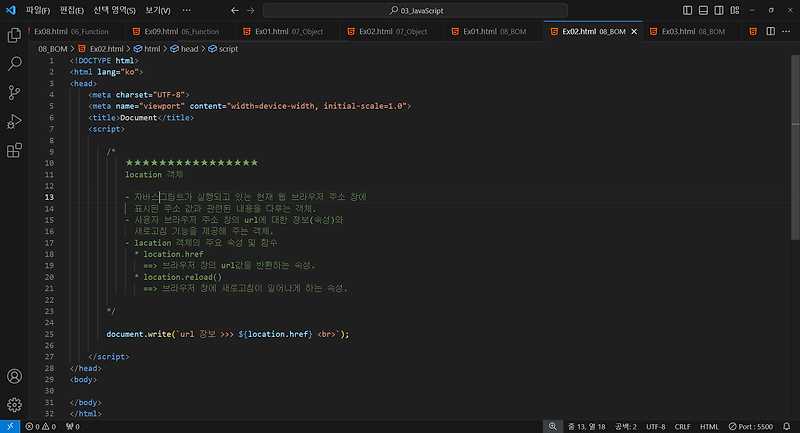
Task: Toggle the bottom panel layout icon
Action: 703,10
